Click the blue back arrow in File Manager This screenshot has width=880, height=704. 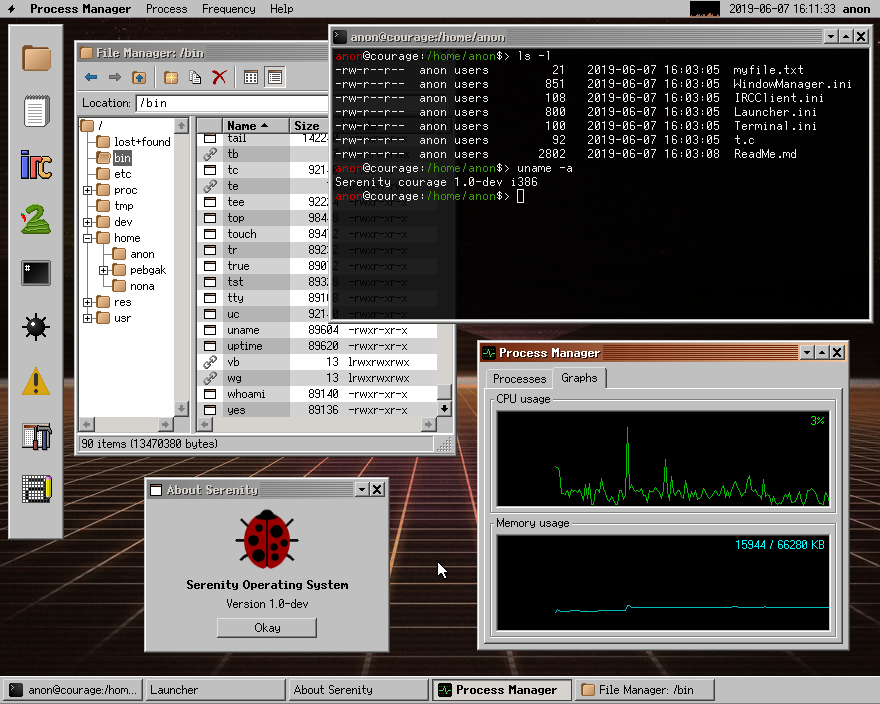click(91, 77)
